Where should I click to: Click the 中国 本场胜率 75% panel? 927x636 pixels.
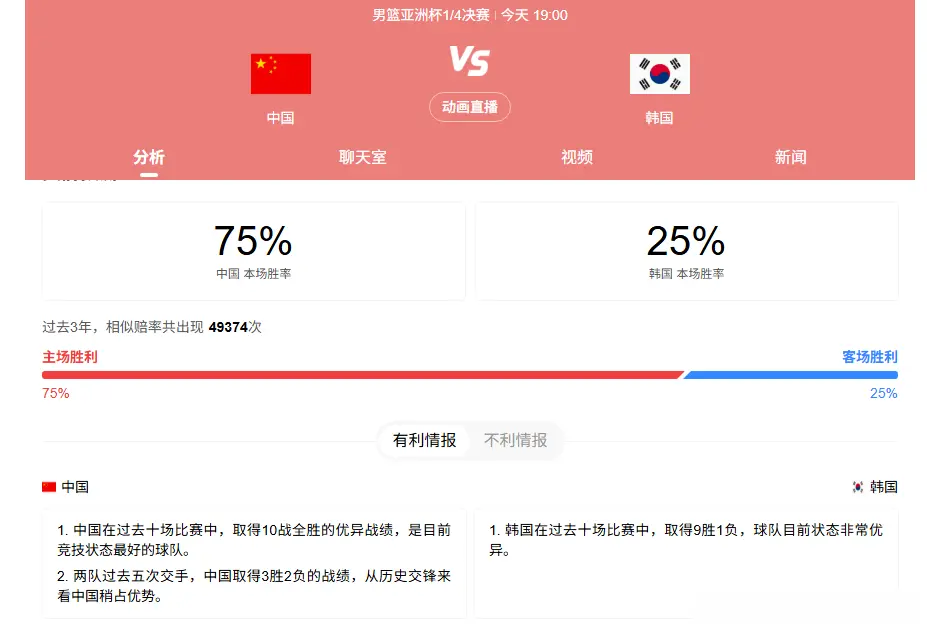pos(252,249)
